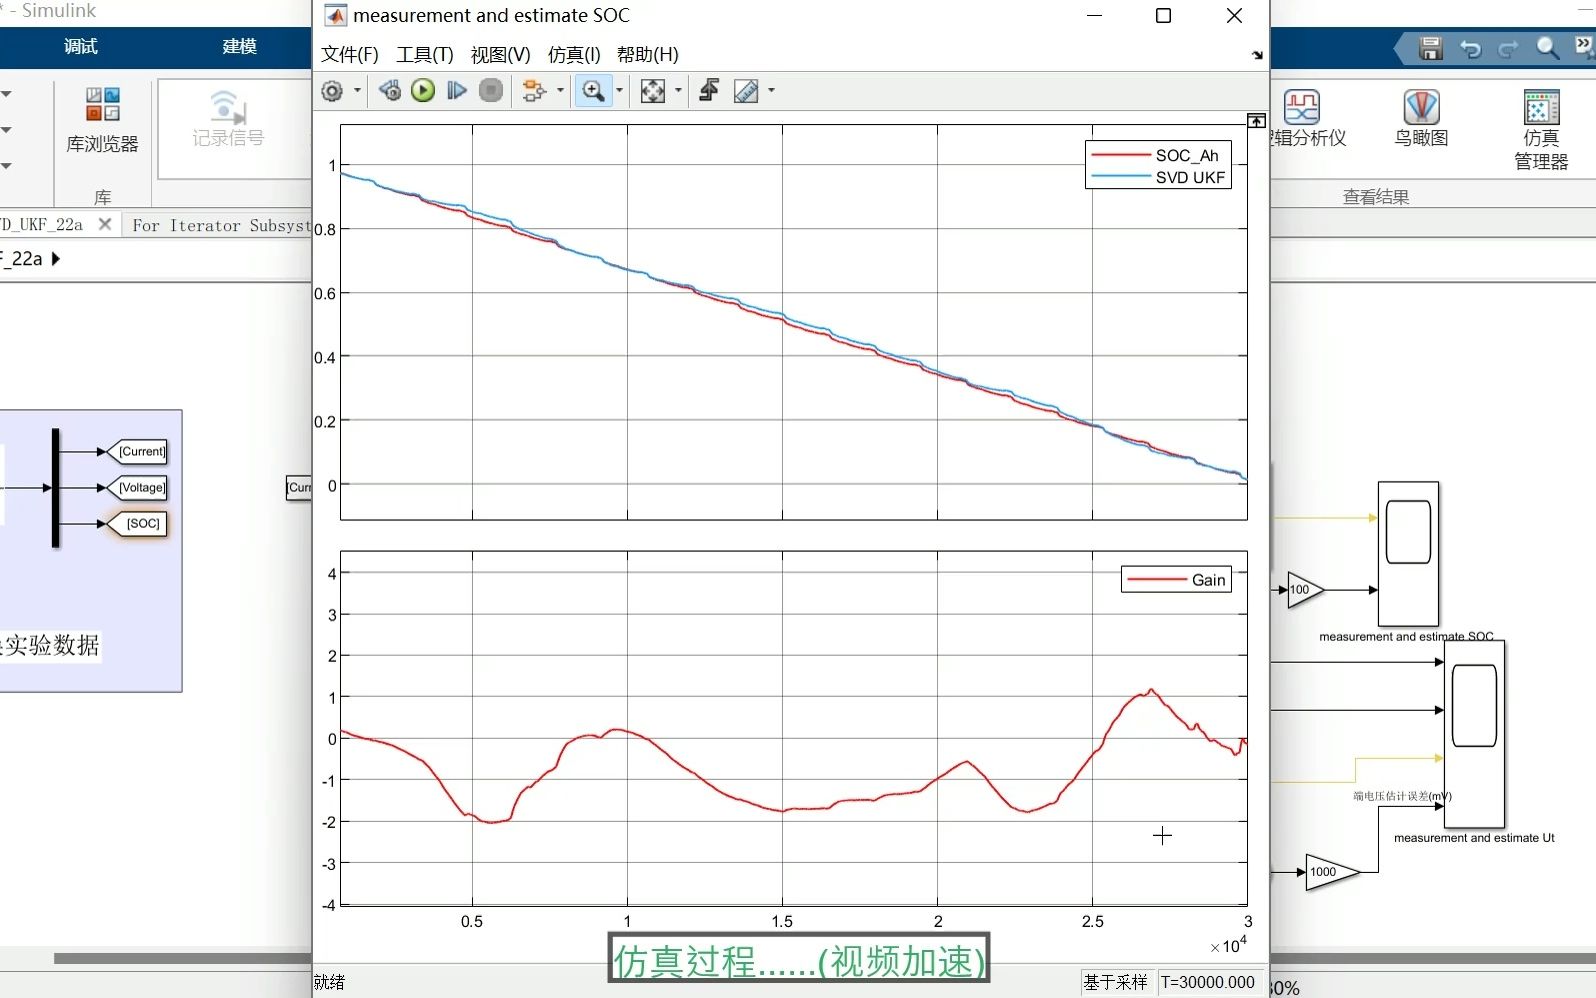The image size is (1596, 998).
Task: Expand the scale axes dropdown arrow
Action: tap(678, 91)
